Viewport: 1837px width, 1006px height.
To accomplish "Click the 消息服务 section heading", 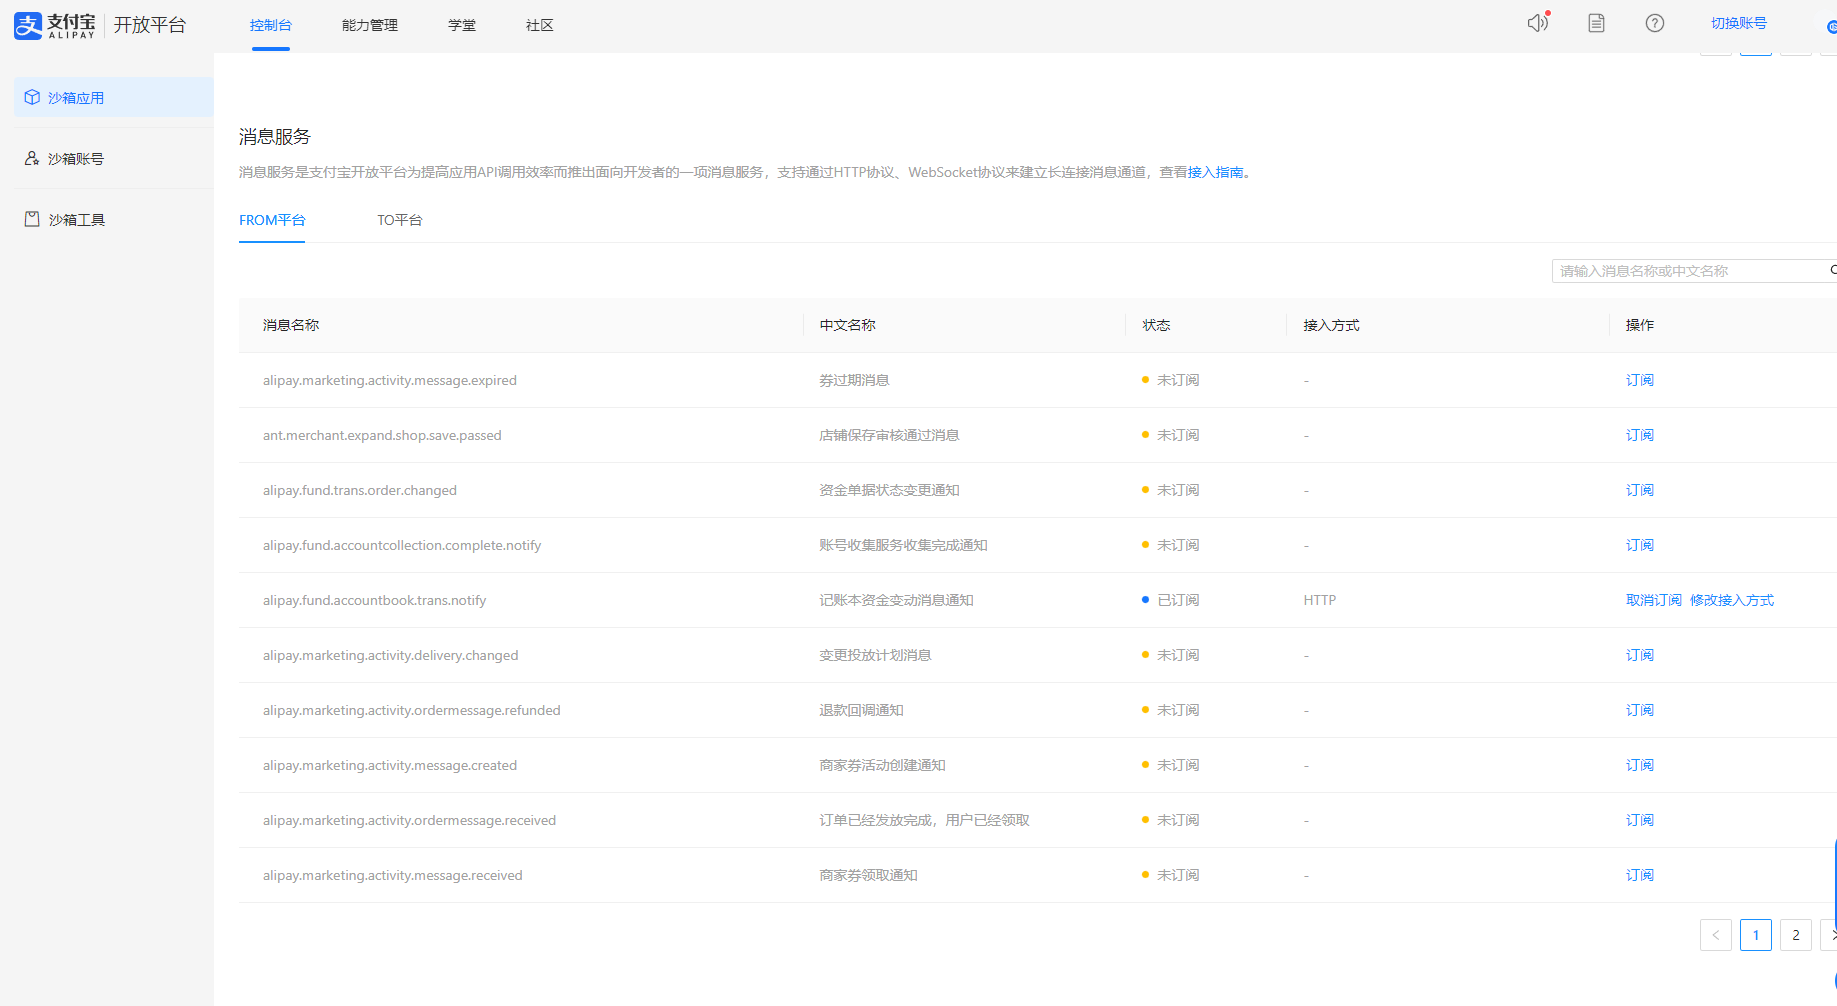I will coord(275,137).
